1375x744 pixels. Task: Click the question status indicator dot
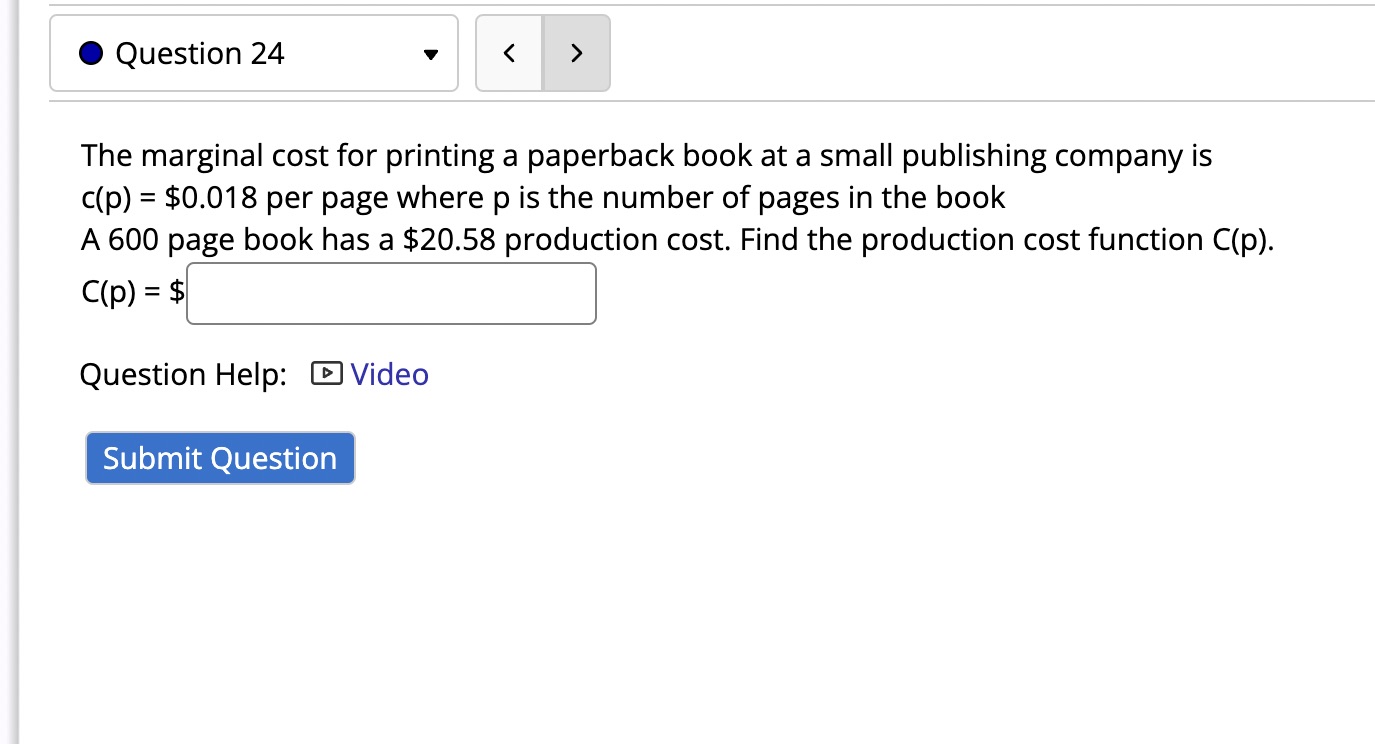[92, 53]
